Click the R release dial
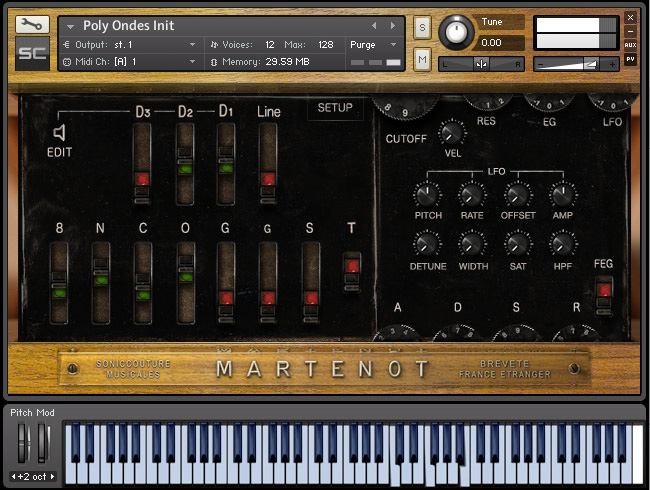Screen dimensions: 650x490 576,333
